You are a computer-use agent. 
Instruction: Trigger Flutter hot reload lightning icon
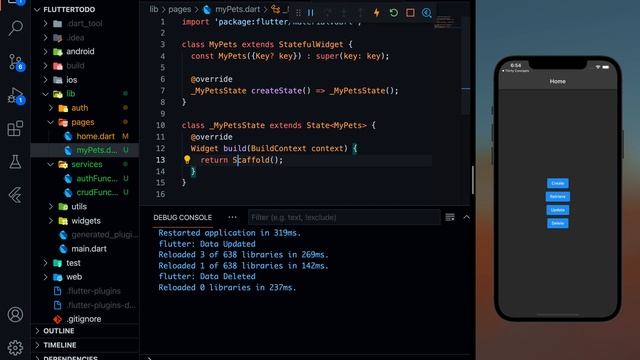376,13
